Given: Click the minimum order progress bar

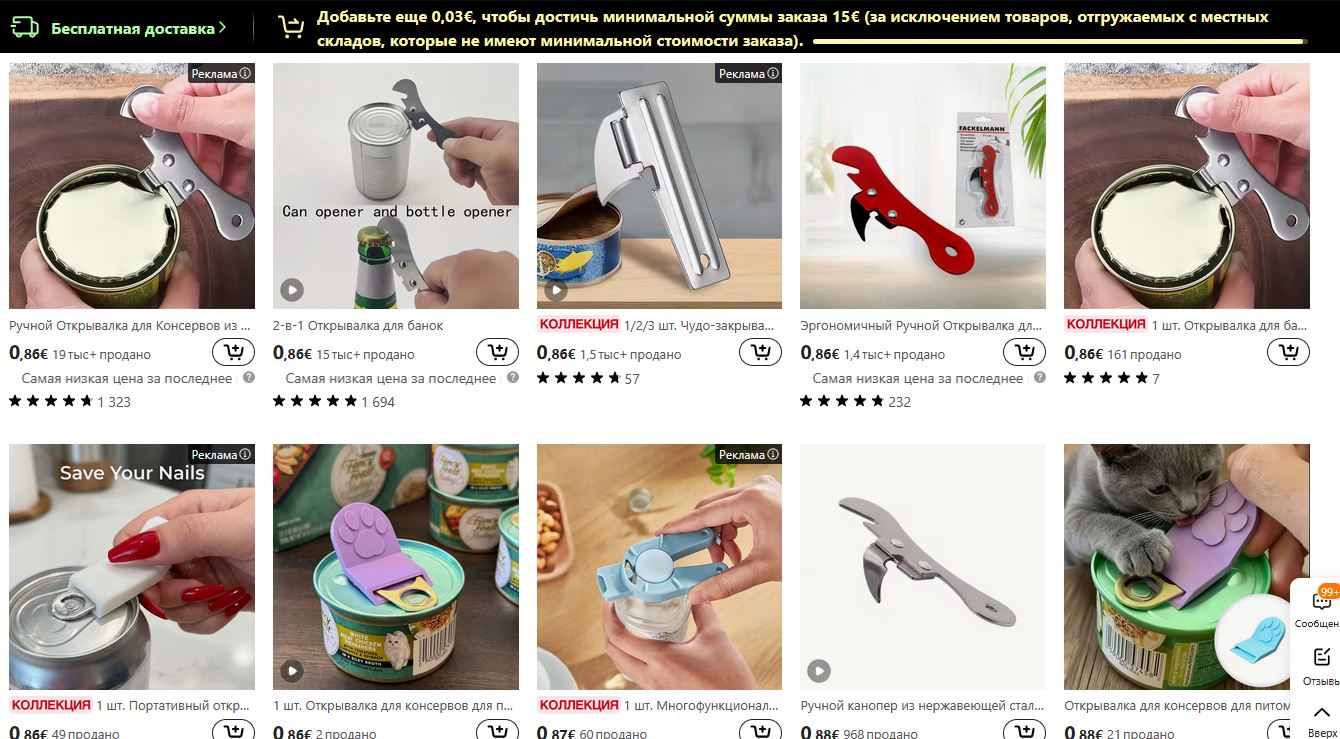Looking at the screenshot, I should (1060, 42).
